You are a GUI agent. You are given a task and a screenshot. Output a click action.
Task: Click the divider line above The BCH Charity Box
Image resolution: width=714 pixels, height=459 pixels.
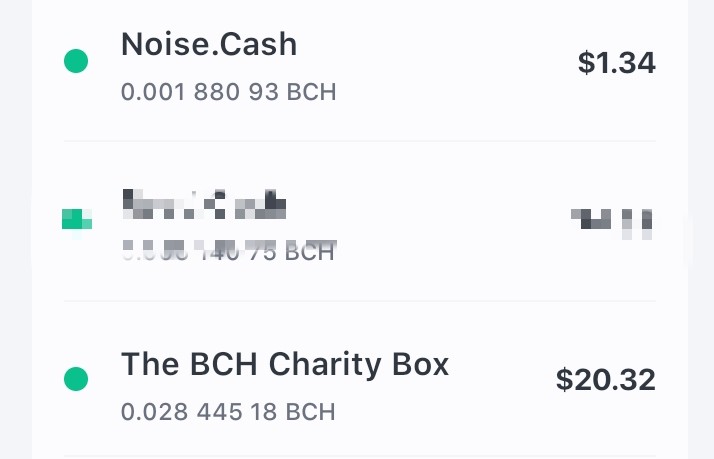coord(360,301)
